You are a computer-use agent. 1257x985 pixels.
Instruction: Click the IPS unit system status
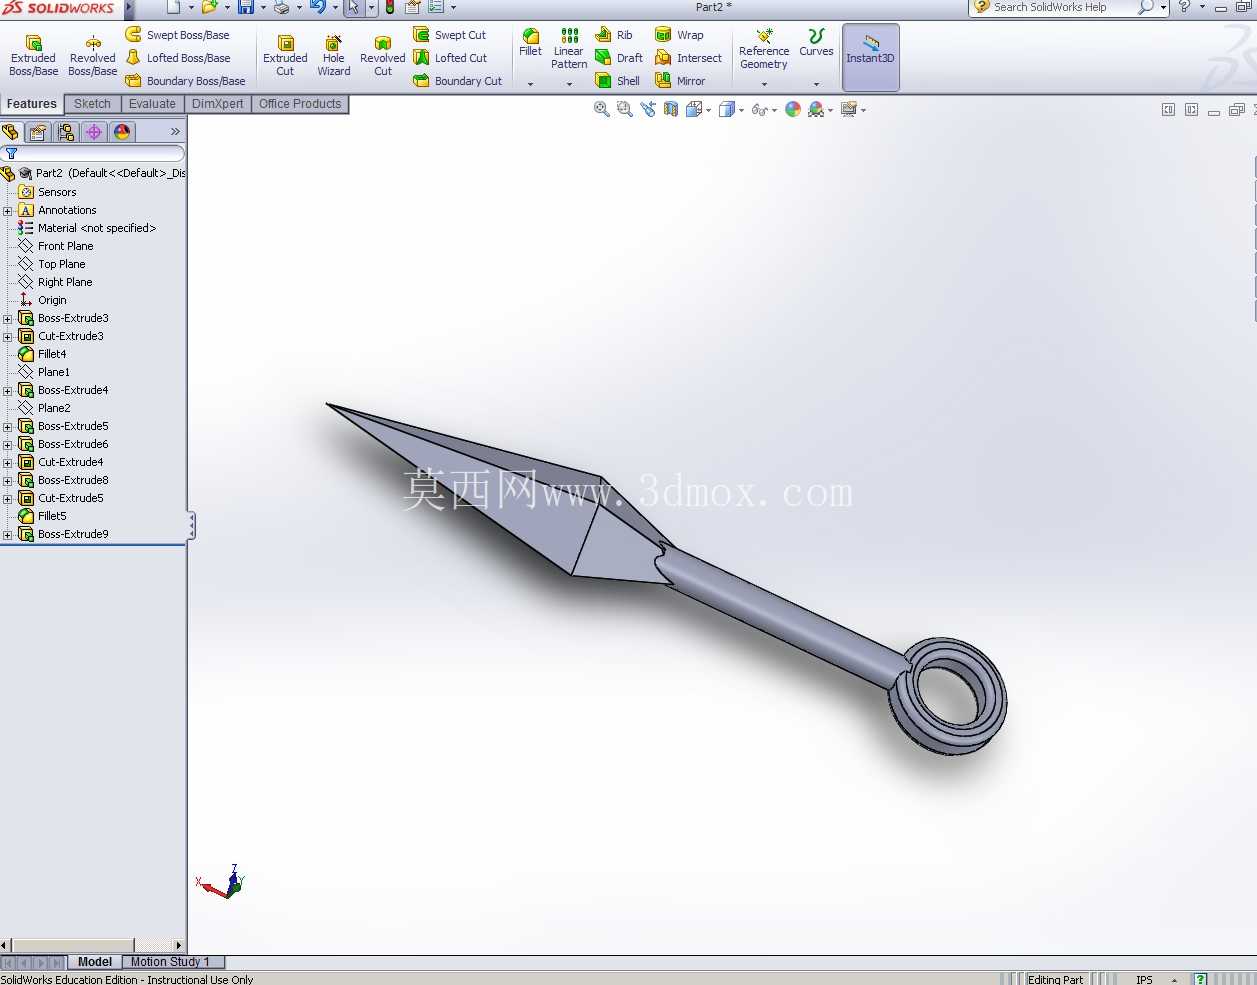point(1144,980)
